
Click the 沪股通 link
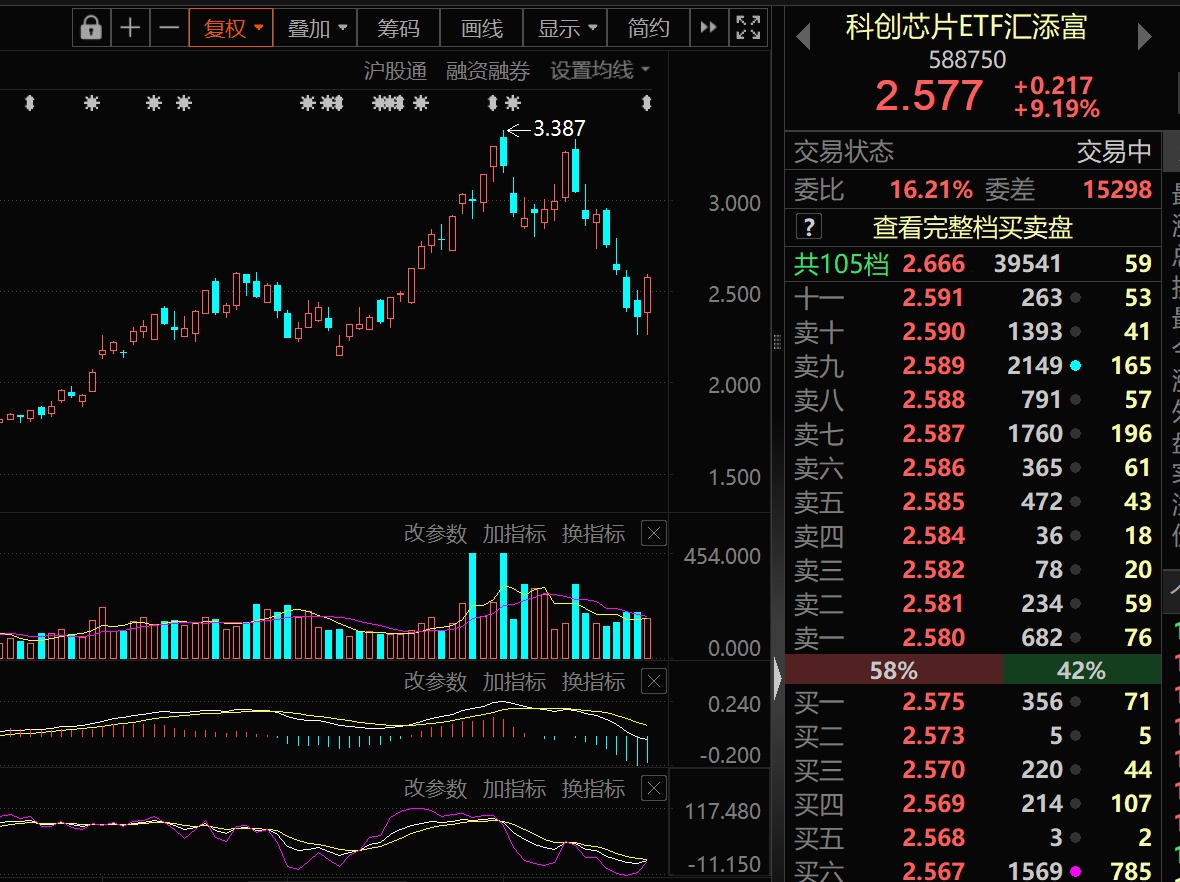tap(395, 71)
